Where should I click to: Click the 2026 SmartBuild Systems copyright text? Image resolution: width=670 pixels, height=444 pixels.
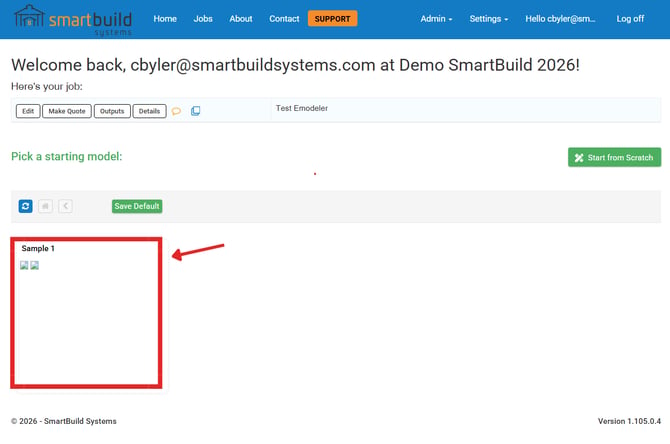(64, 421)
